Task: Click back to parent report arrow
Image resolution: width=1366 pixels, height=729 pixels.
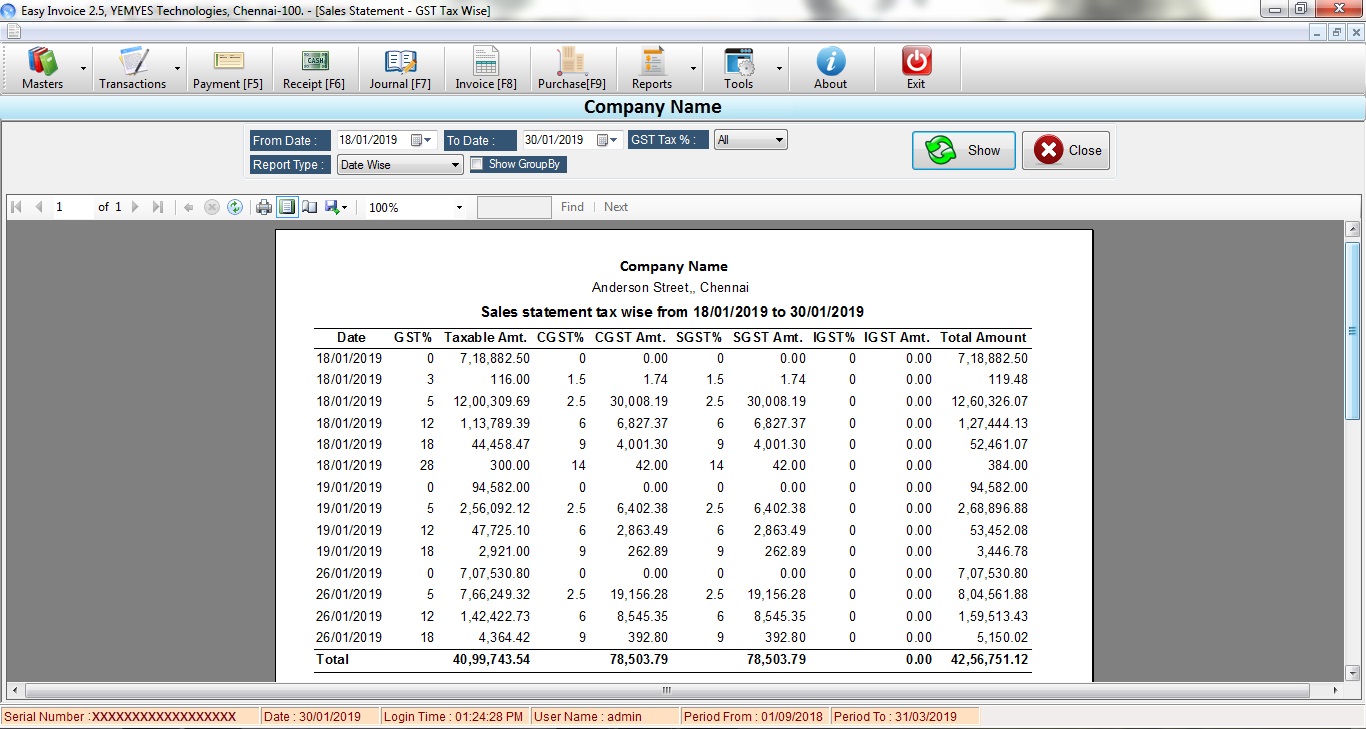Action: tap(189, 207)
